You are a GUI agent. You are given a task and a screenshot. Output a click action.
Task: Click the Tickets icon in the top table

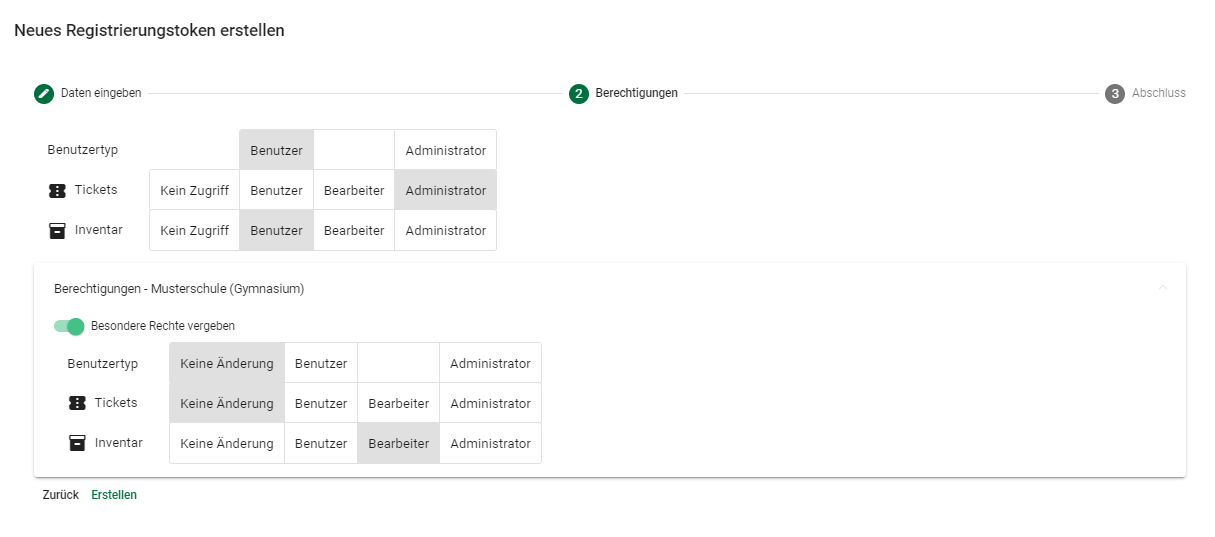57,191
